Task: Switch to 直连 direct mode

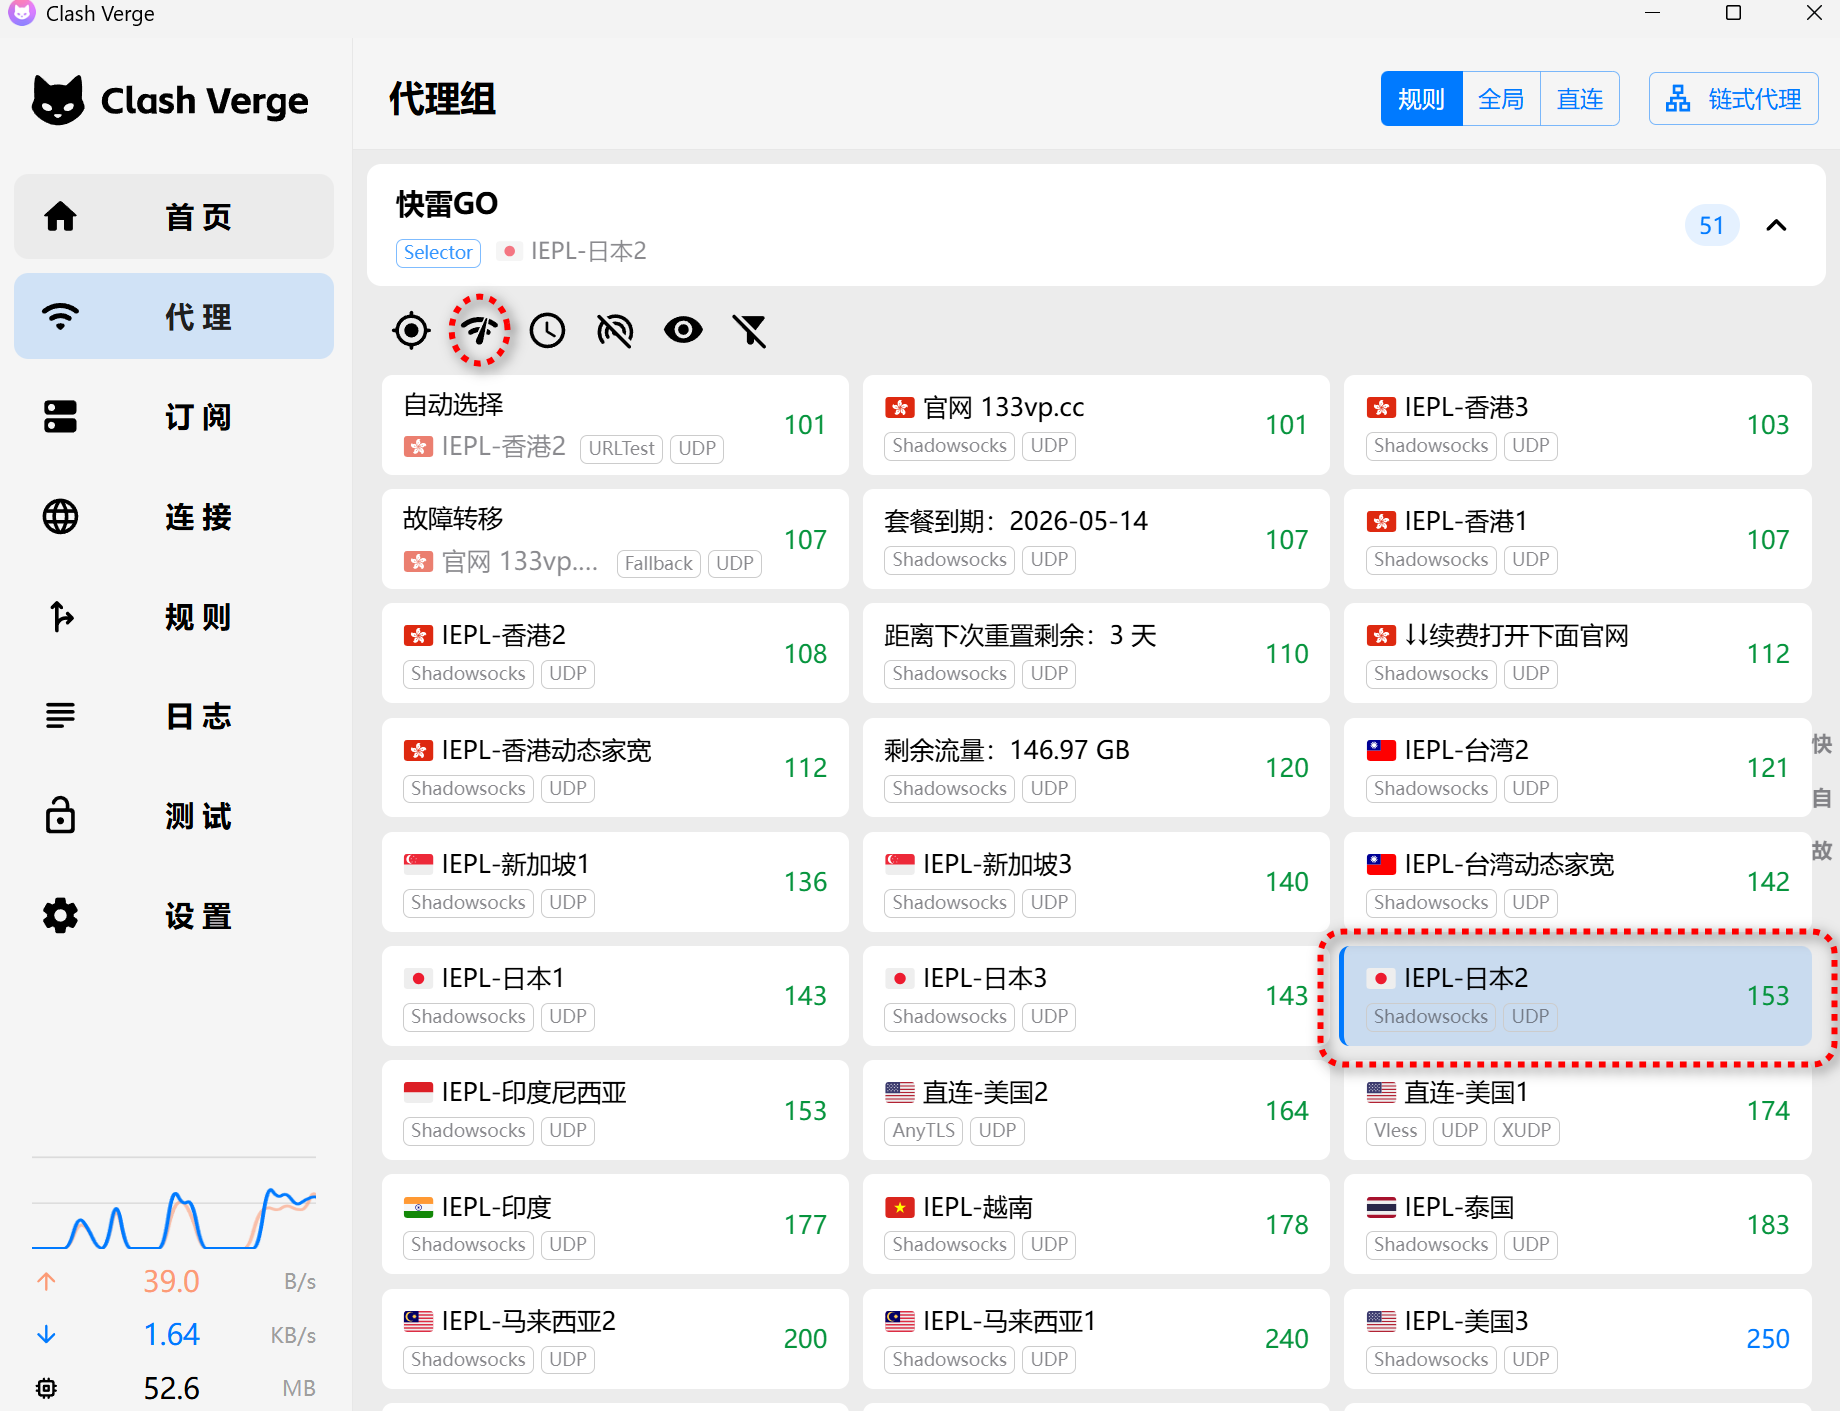Action: (1580, 99)
